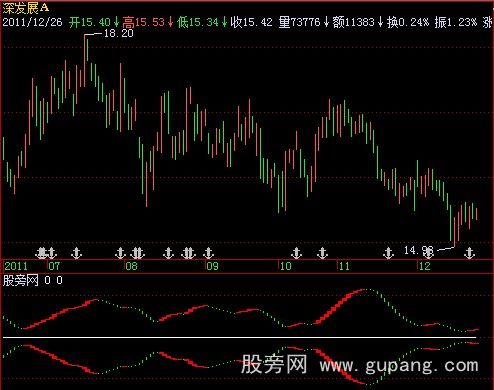This screenshot has width=494, height=390.
Task: Select the 08 month marker on time axis
Action: (131, 266)
